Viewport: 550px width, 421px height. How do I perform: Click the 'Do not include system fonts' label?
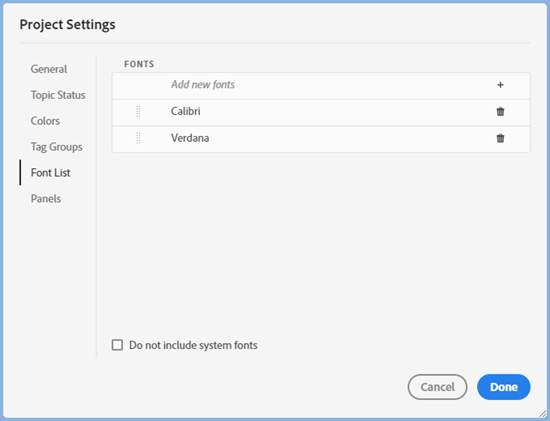193,345
